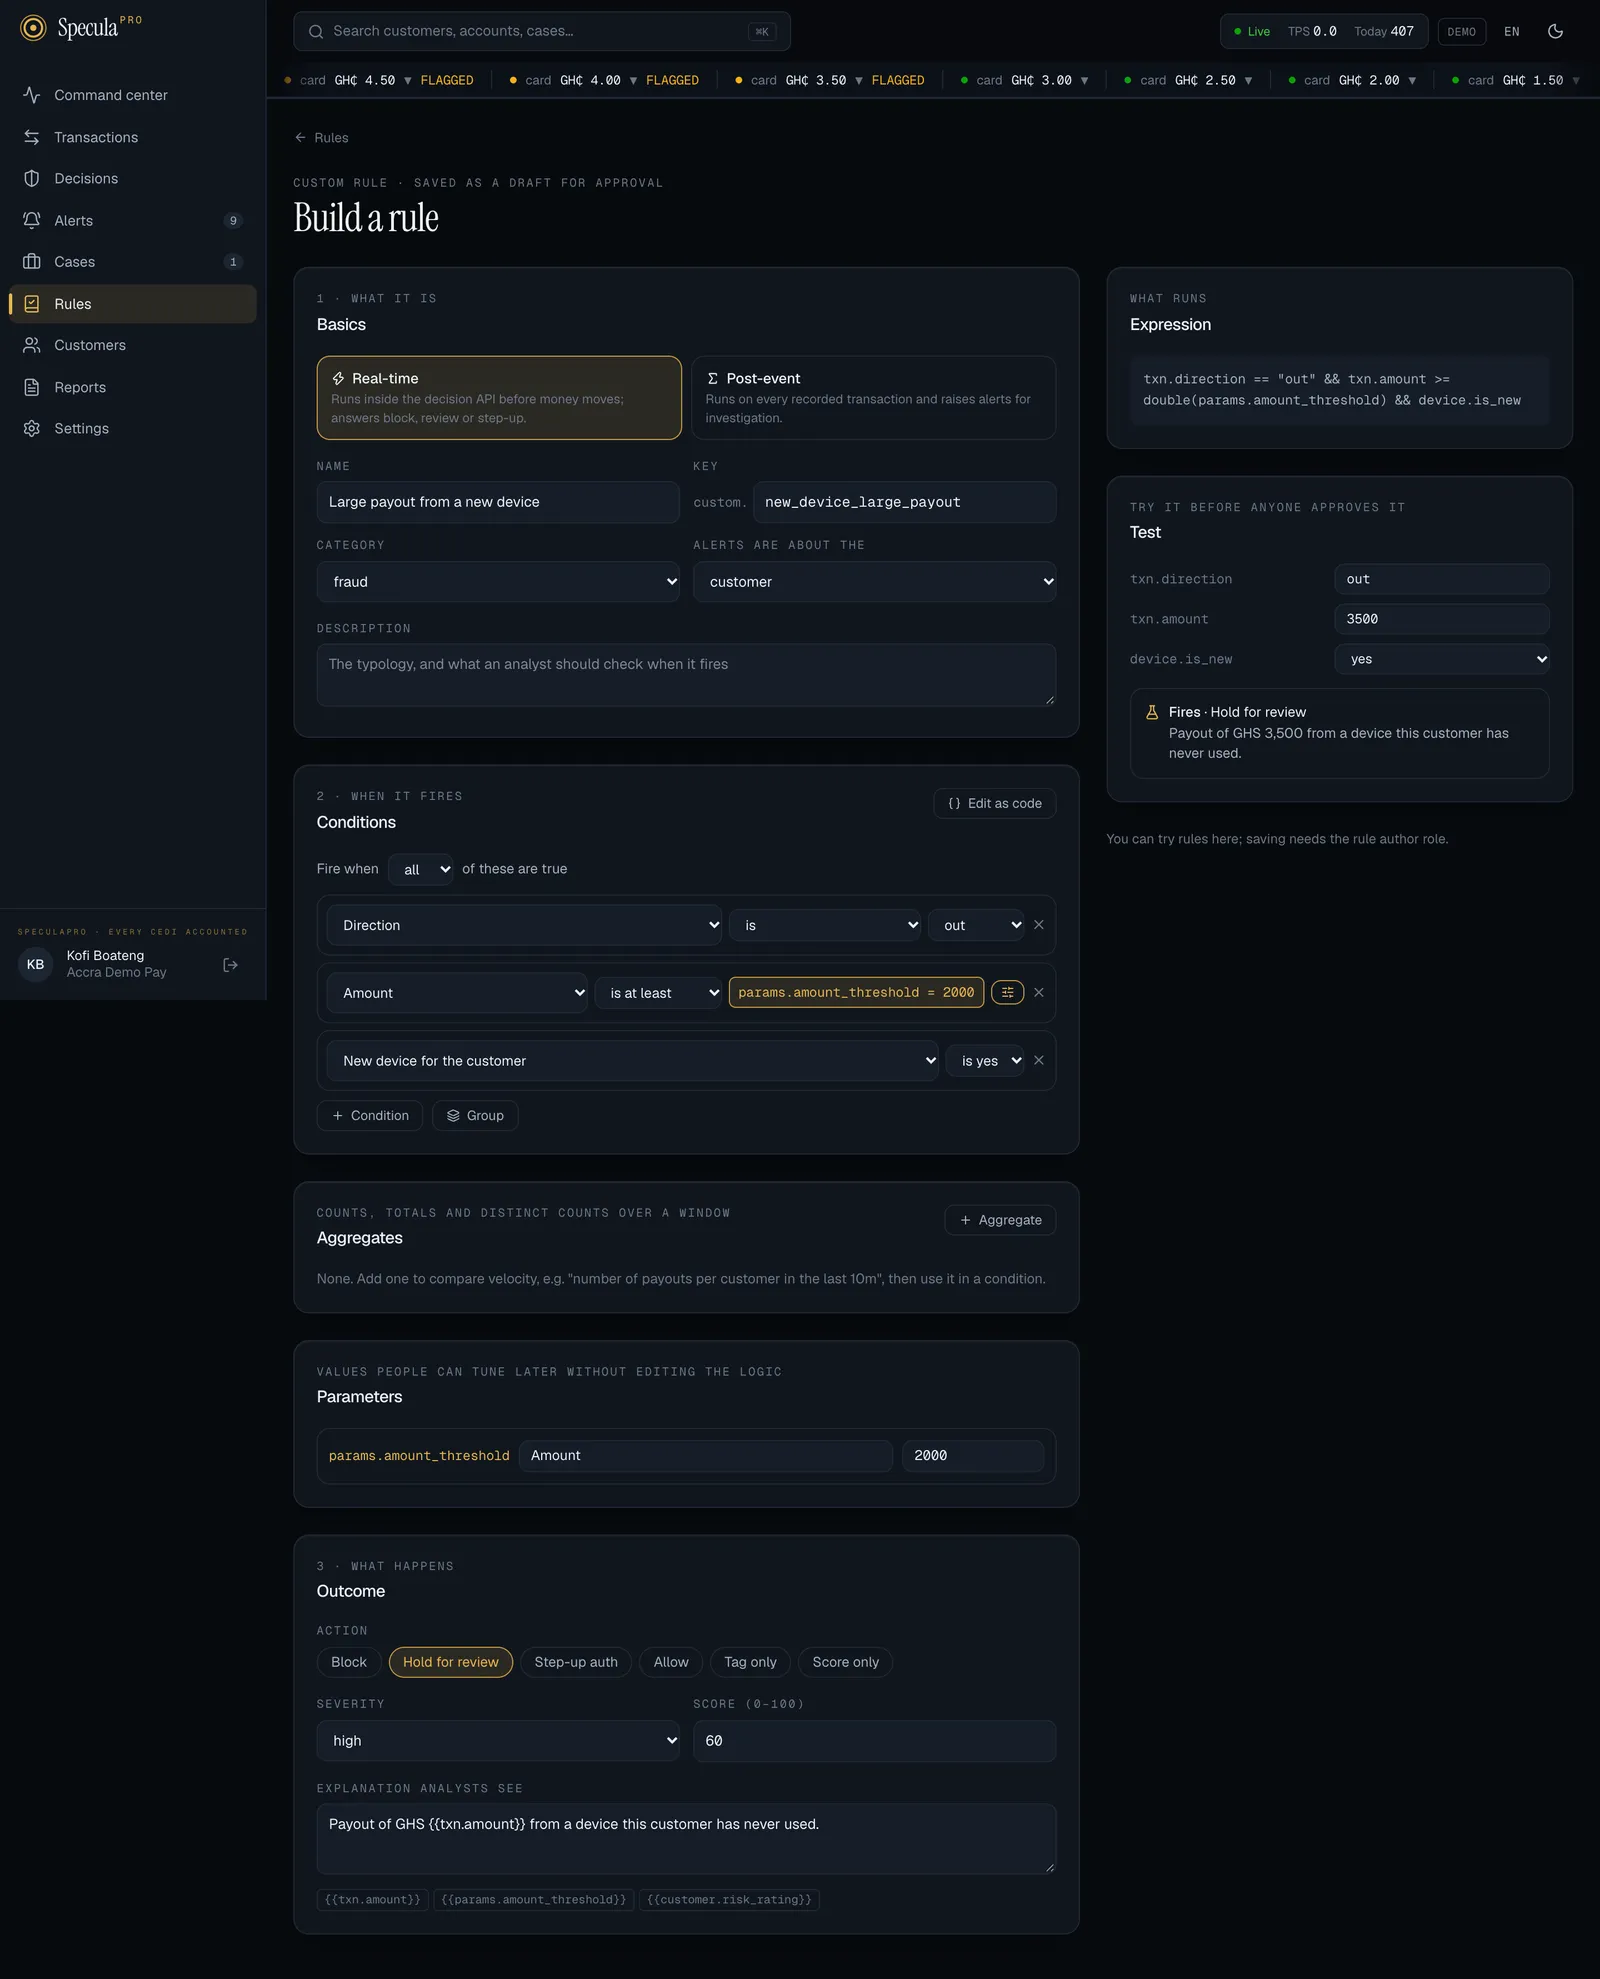This screenshot has height=1979, width=1600.
Task: Switch language via EN button
Action: 1511,32
